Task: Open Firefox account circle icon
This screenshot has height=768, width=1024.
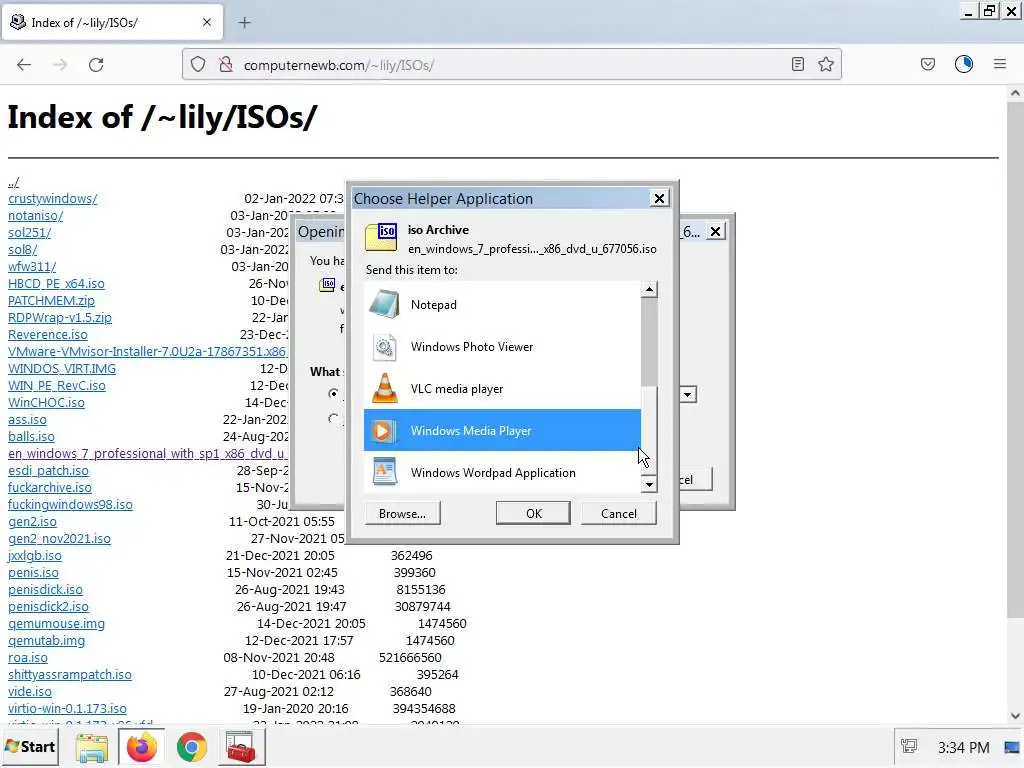Action: click(x=964, y=64)
